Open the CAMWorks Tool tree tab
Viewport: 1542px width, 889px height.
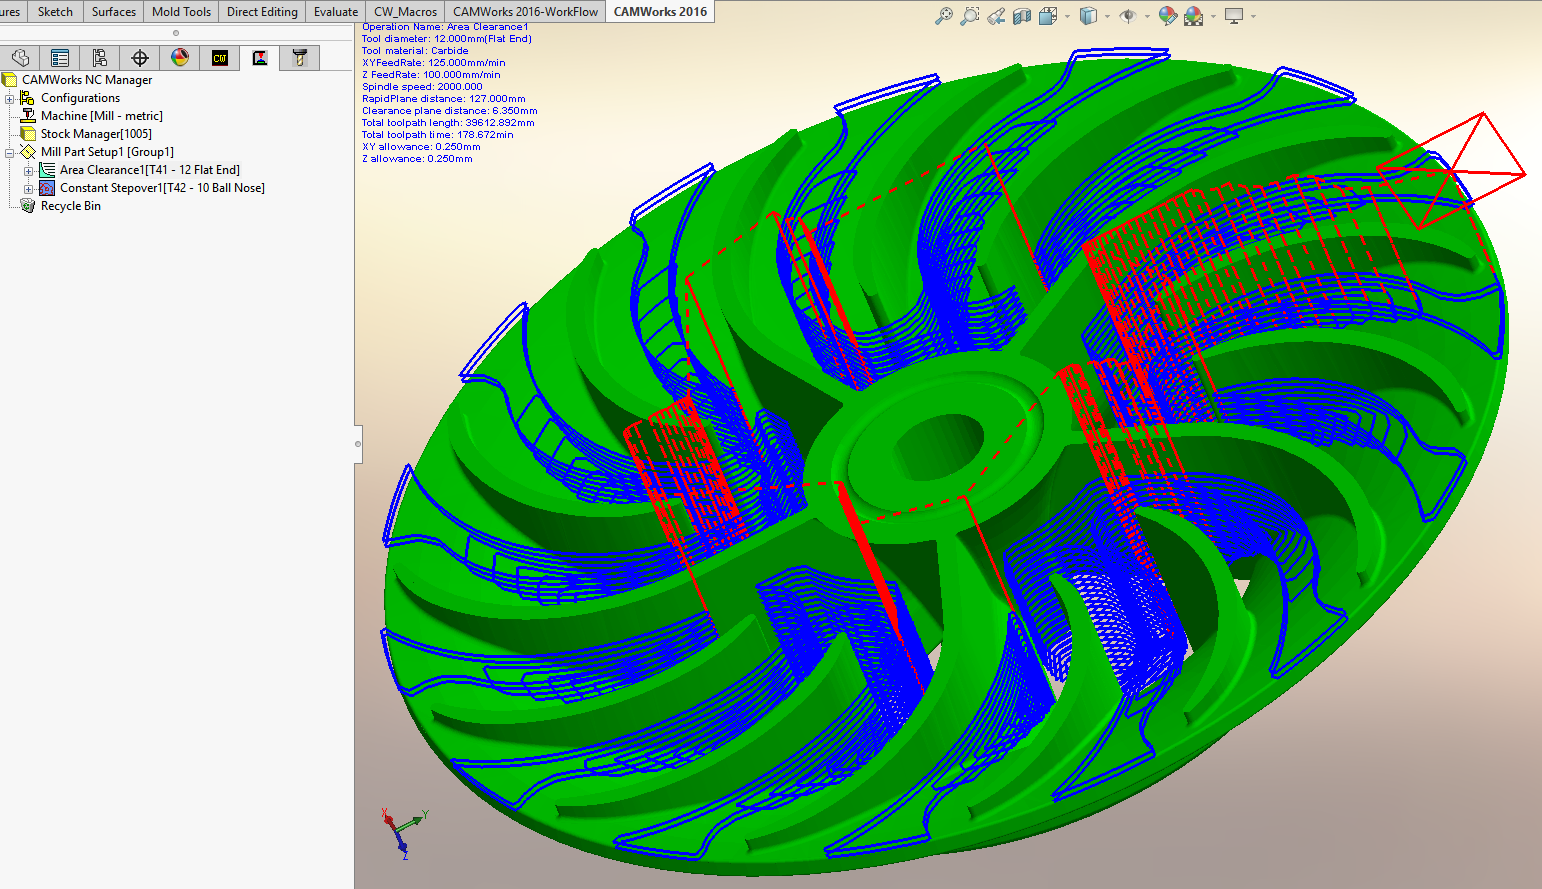[299, 58]
